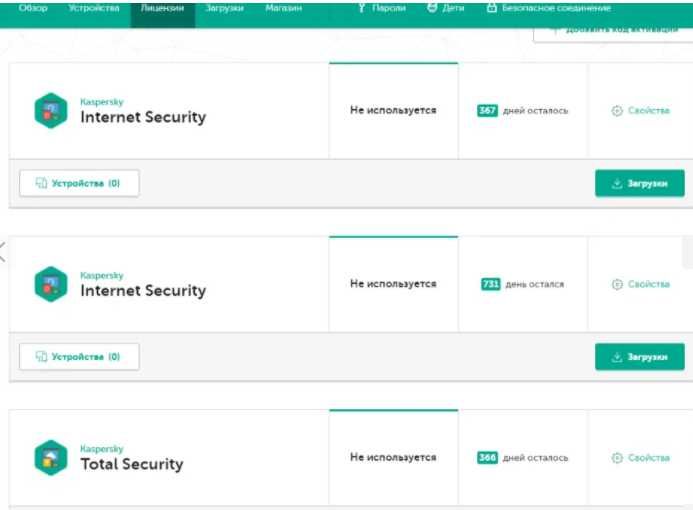Click the 731 days remaining badge

pos(491,284)
